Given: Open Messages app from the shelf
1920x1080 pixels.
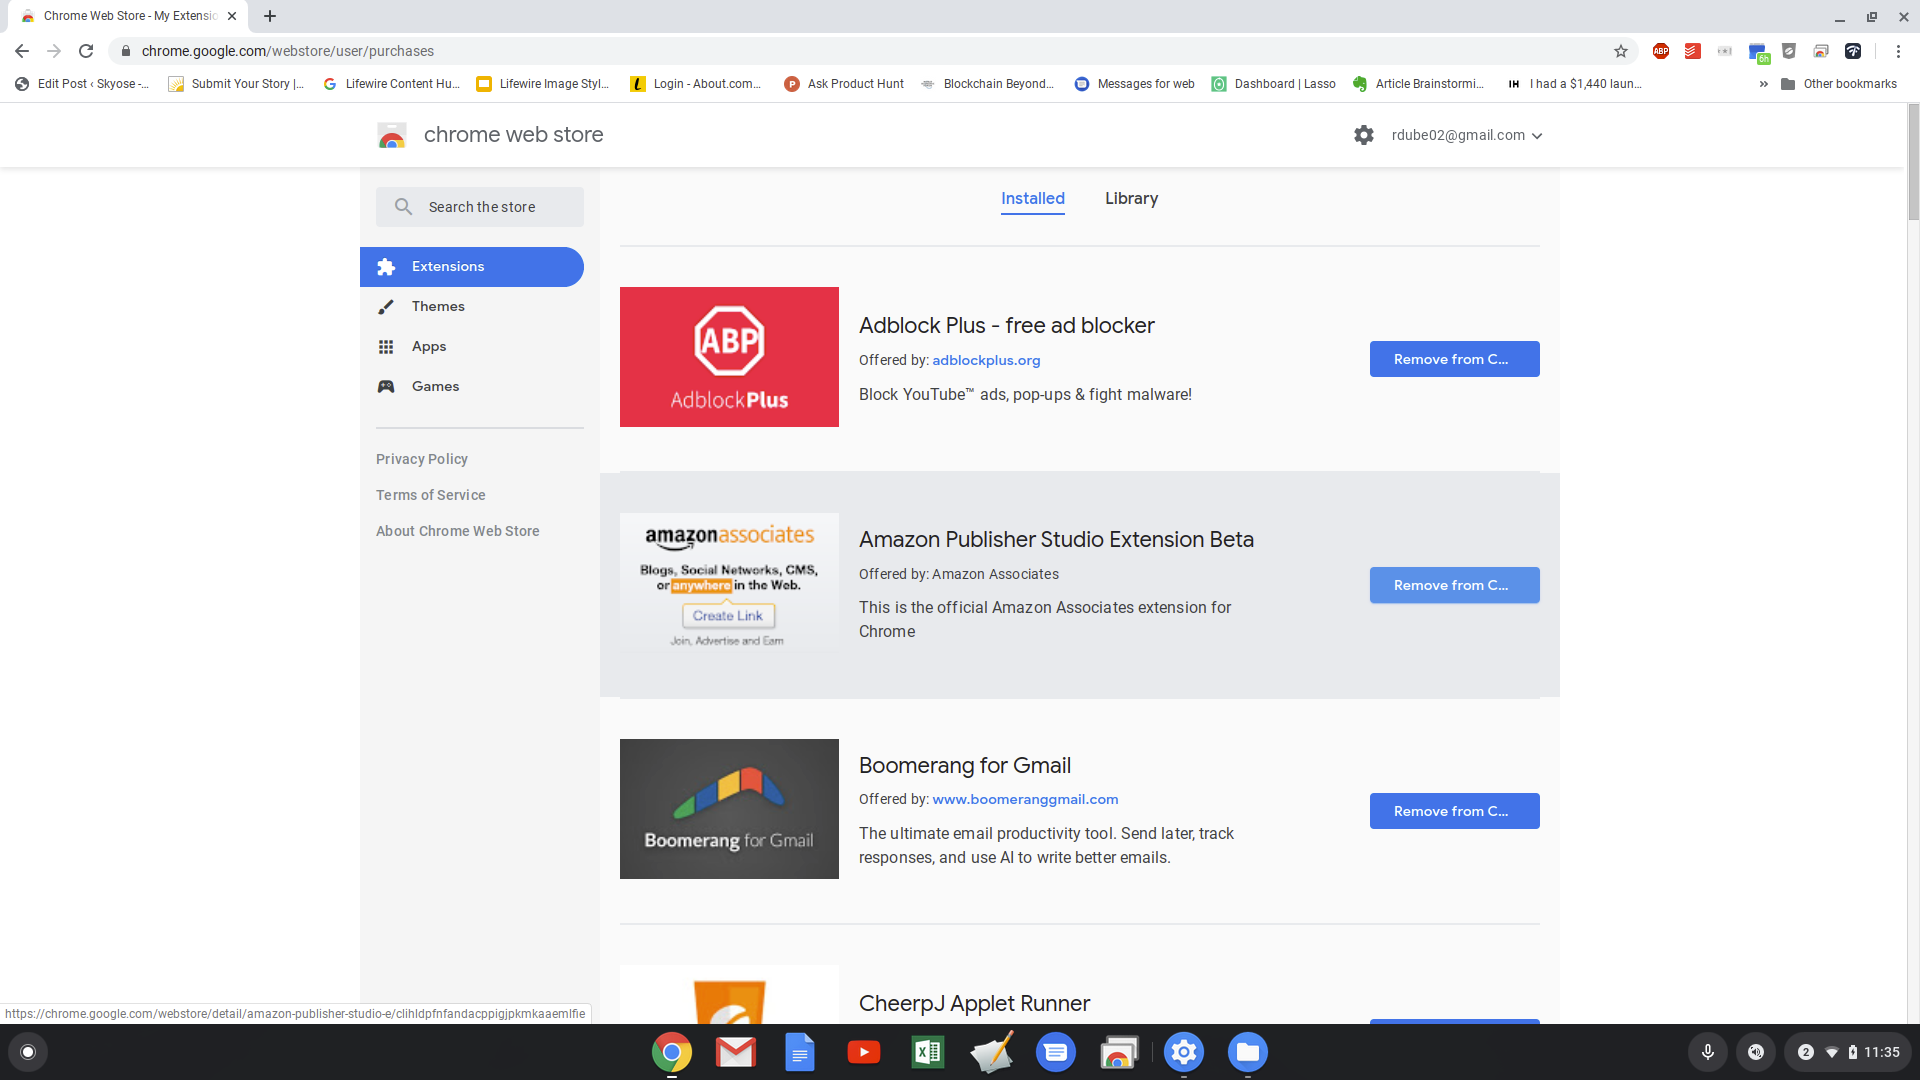Looking at the screenshot, I should 1056,1052.
